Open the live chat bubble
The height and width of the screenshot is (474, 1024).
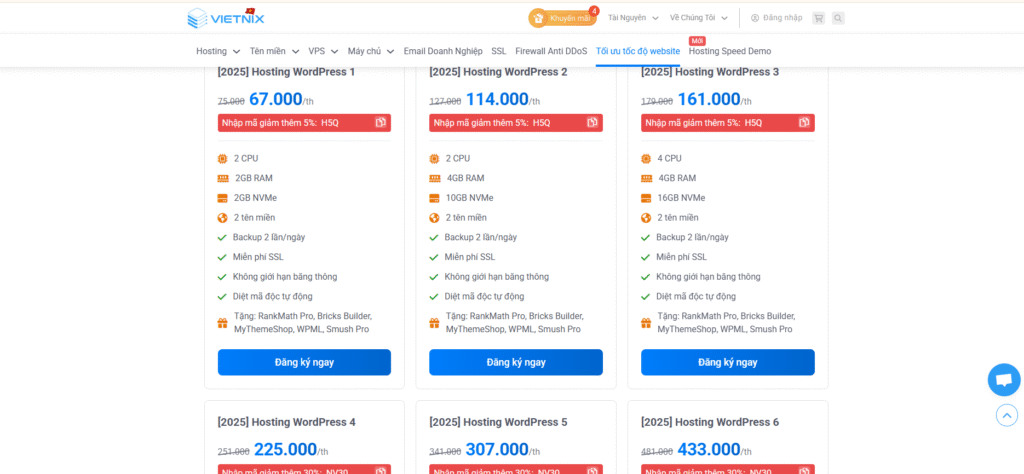point(1003,380)
